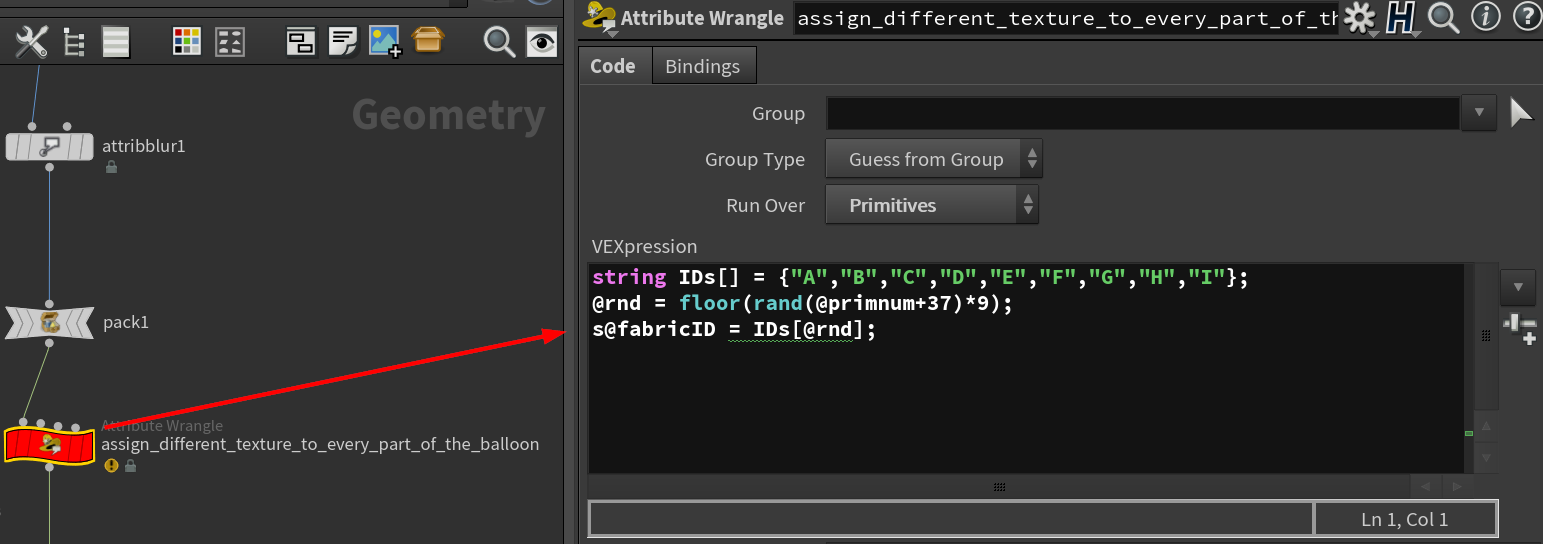Open node help with question mark icon
The height and width of the screenshot is (544, 1543).
pos(1526,17)
